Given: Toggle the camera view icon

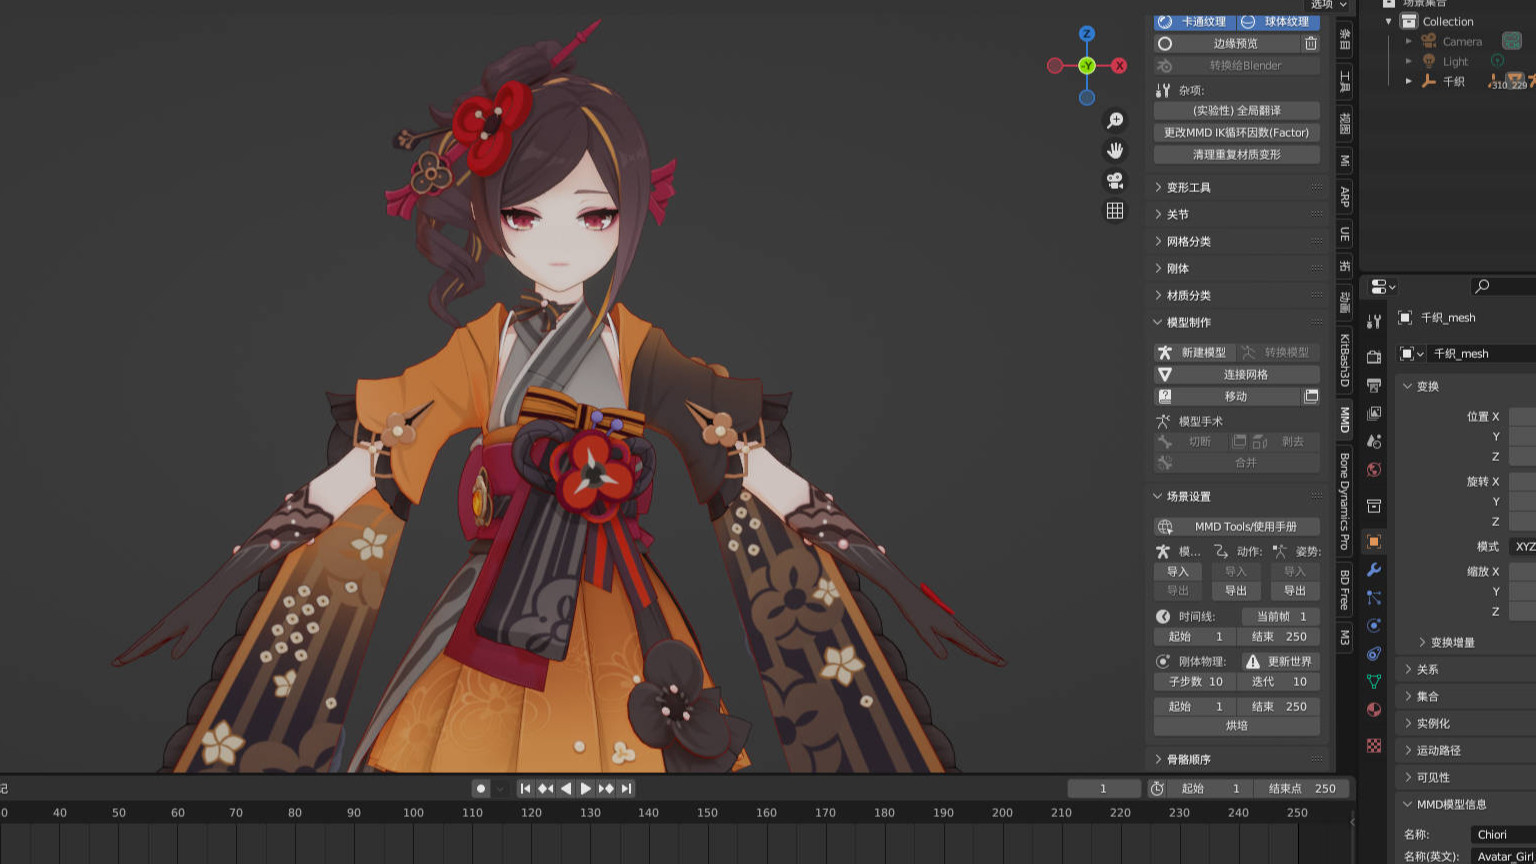Looking at the screenshot, I should coord(1114,181).
